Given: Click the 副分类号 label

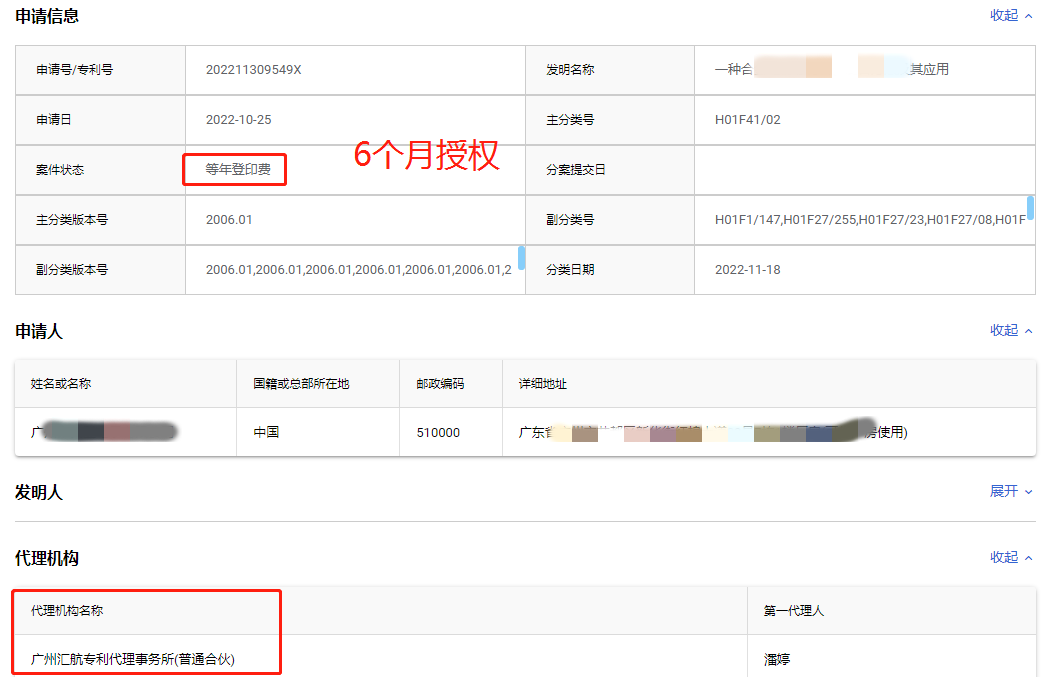Looking at the screenshot, I should (x=570, y=220).
